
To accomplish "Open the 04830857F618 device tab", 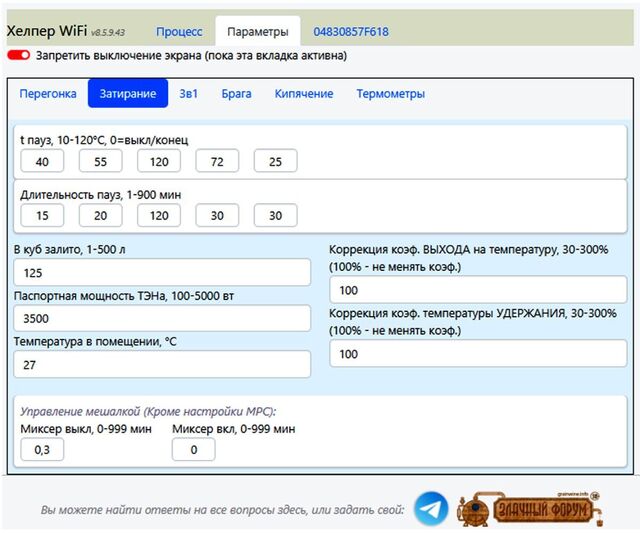I will pyautogui.click(x=351, y=32).
